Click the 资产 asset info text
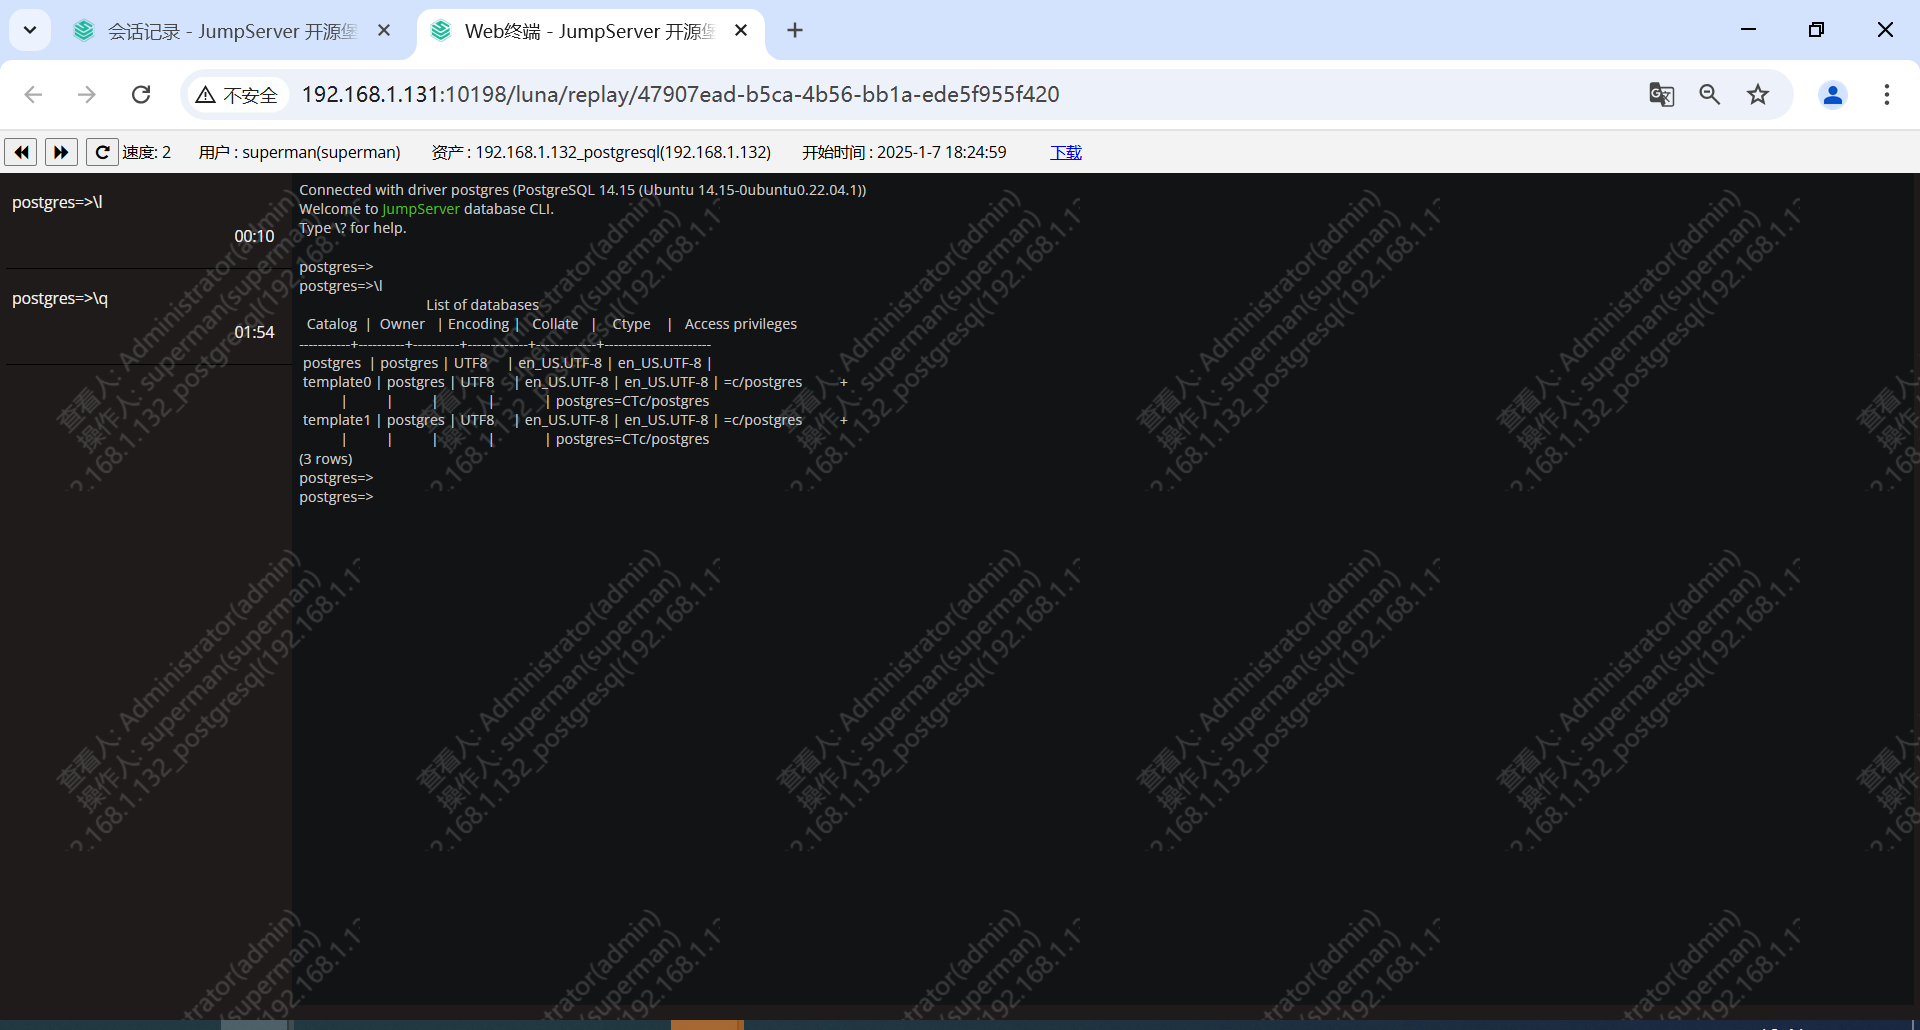Viewport: 1920px width, 1030px height. (x=601, y=152)
